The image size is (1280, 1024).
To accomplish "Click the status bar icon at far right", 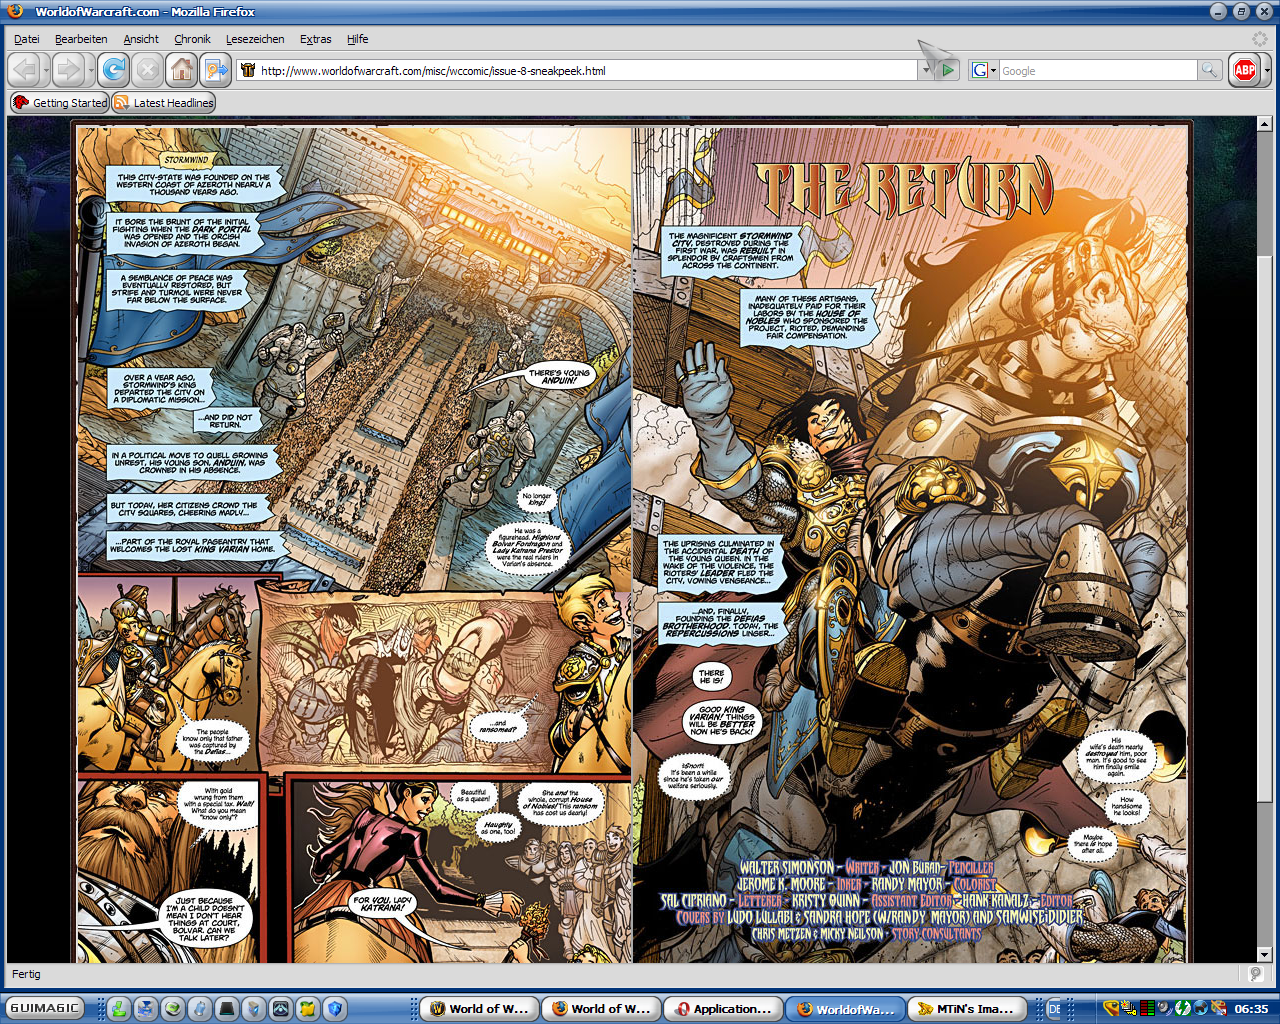I will point(1256,973).
